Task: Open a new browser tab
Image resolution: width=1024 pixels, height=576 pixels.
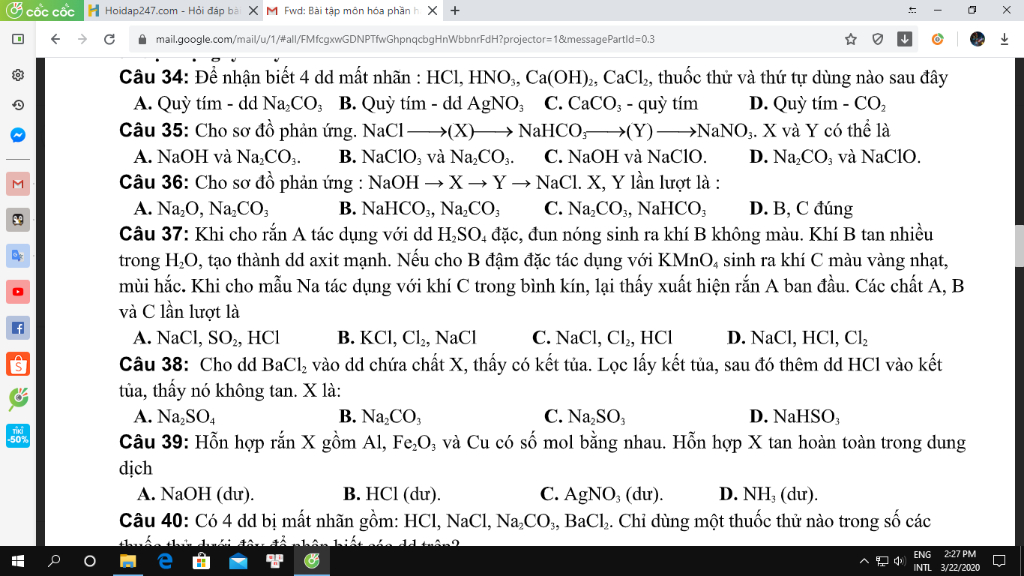Action: 455,10
